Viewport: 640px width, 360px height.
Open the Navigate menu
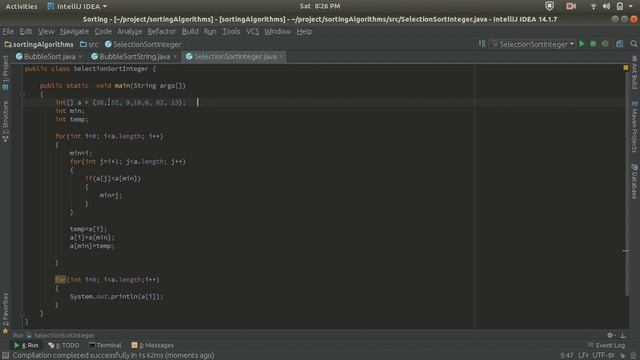pyautogui.click(x=74, y=31)
